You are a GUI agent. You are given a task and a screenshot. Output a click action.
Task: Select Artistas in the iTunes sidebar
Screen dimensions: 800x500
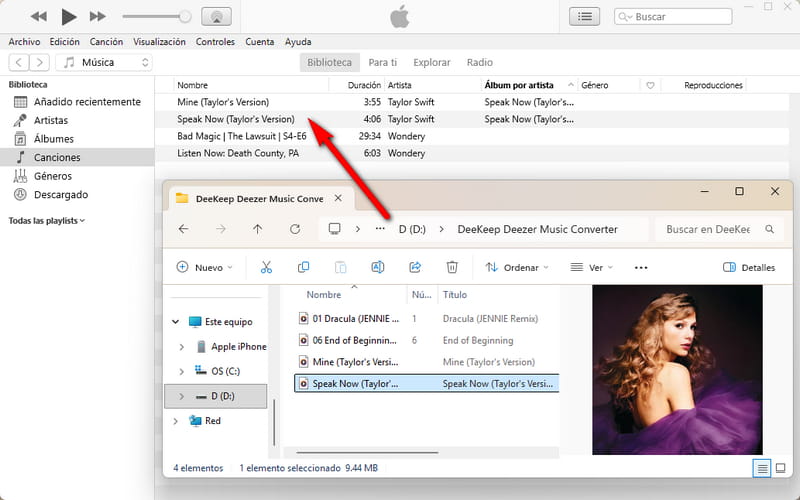click(x=77, y=120)
